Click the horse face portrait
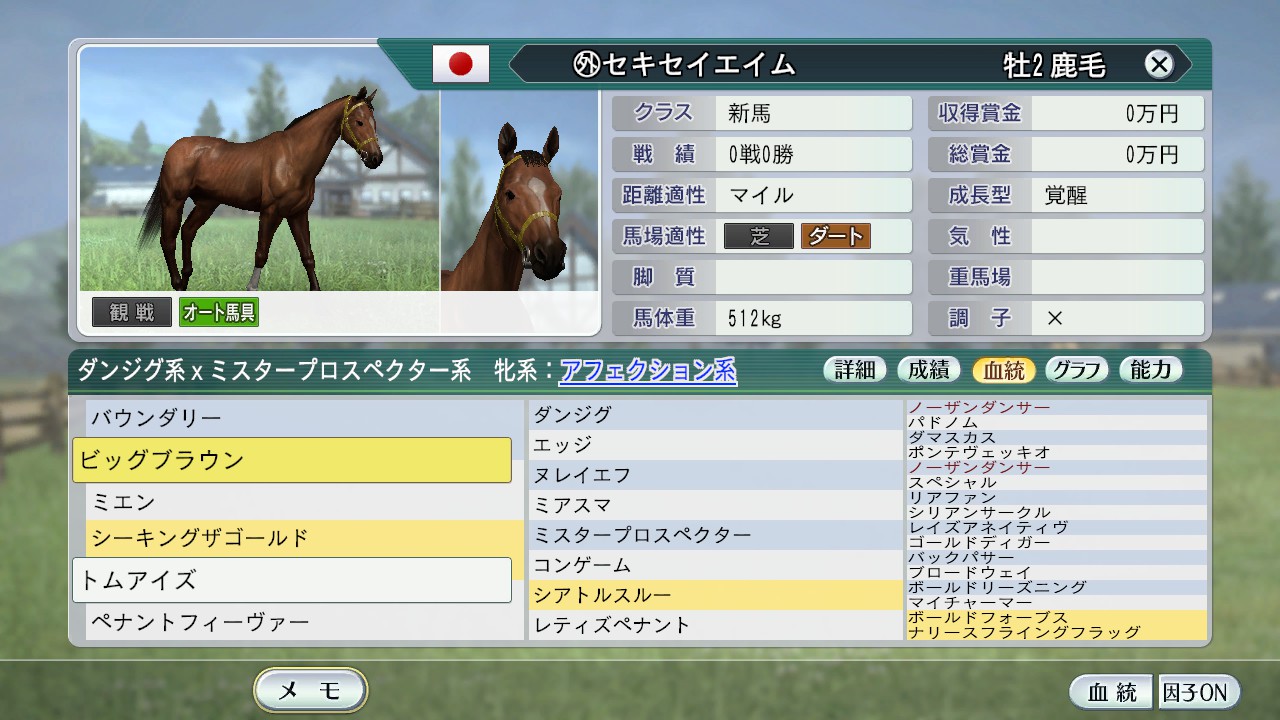Screen dimensions: 1280x720 pos(519,191)
